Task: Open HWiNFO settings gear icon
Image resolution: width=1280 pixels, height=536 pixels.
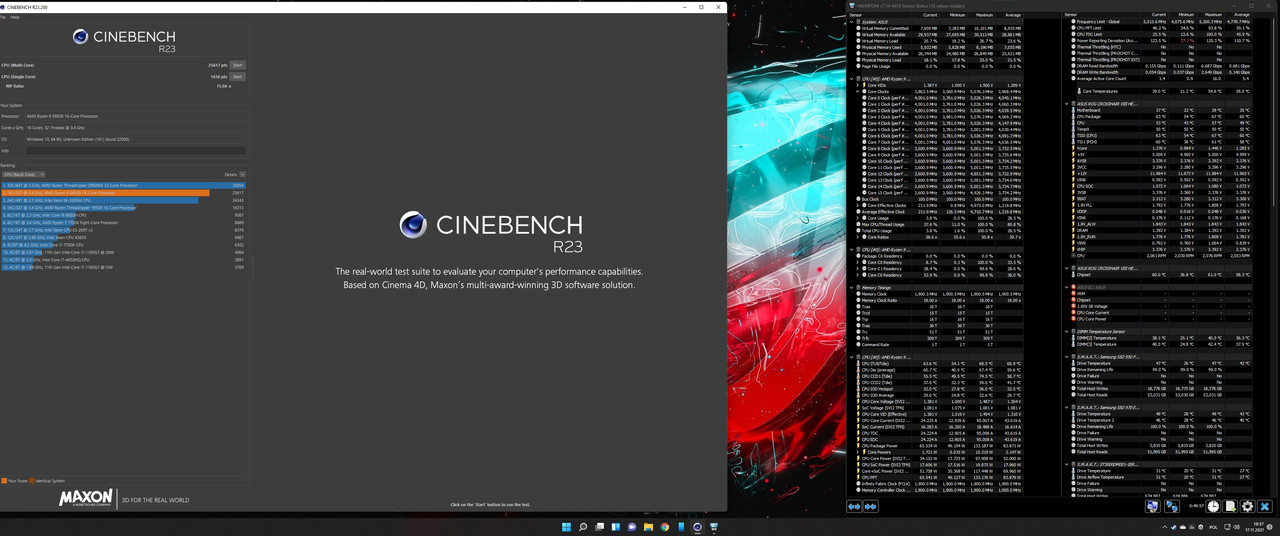Action: coord(1247,507)
